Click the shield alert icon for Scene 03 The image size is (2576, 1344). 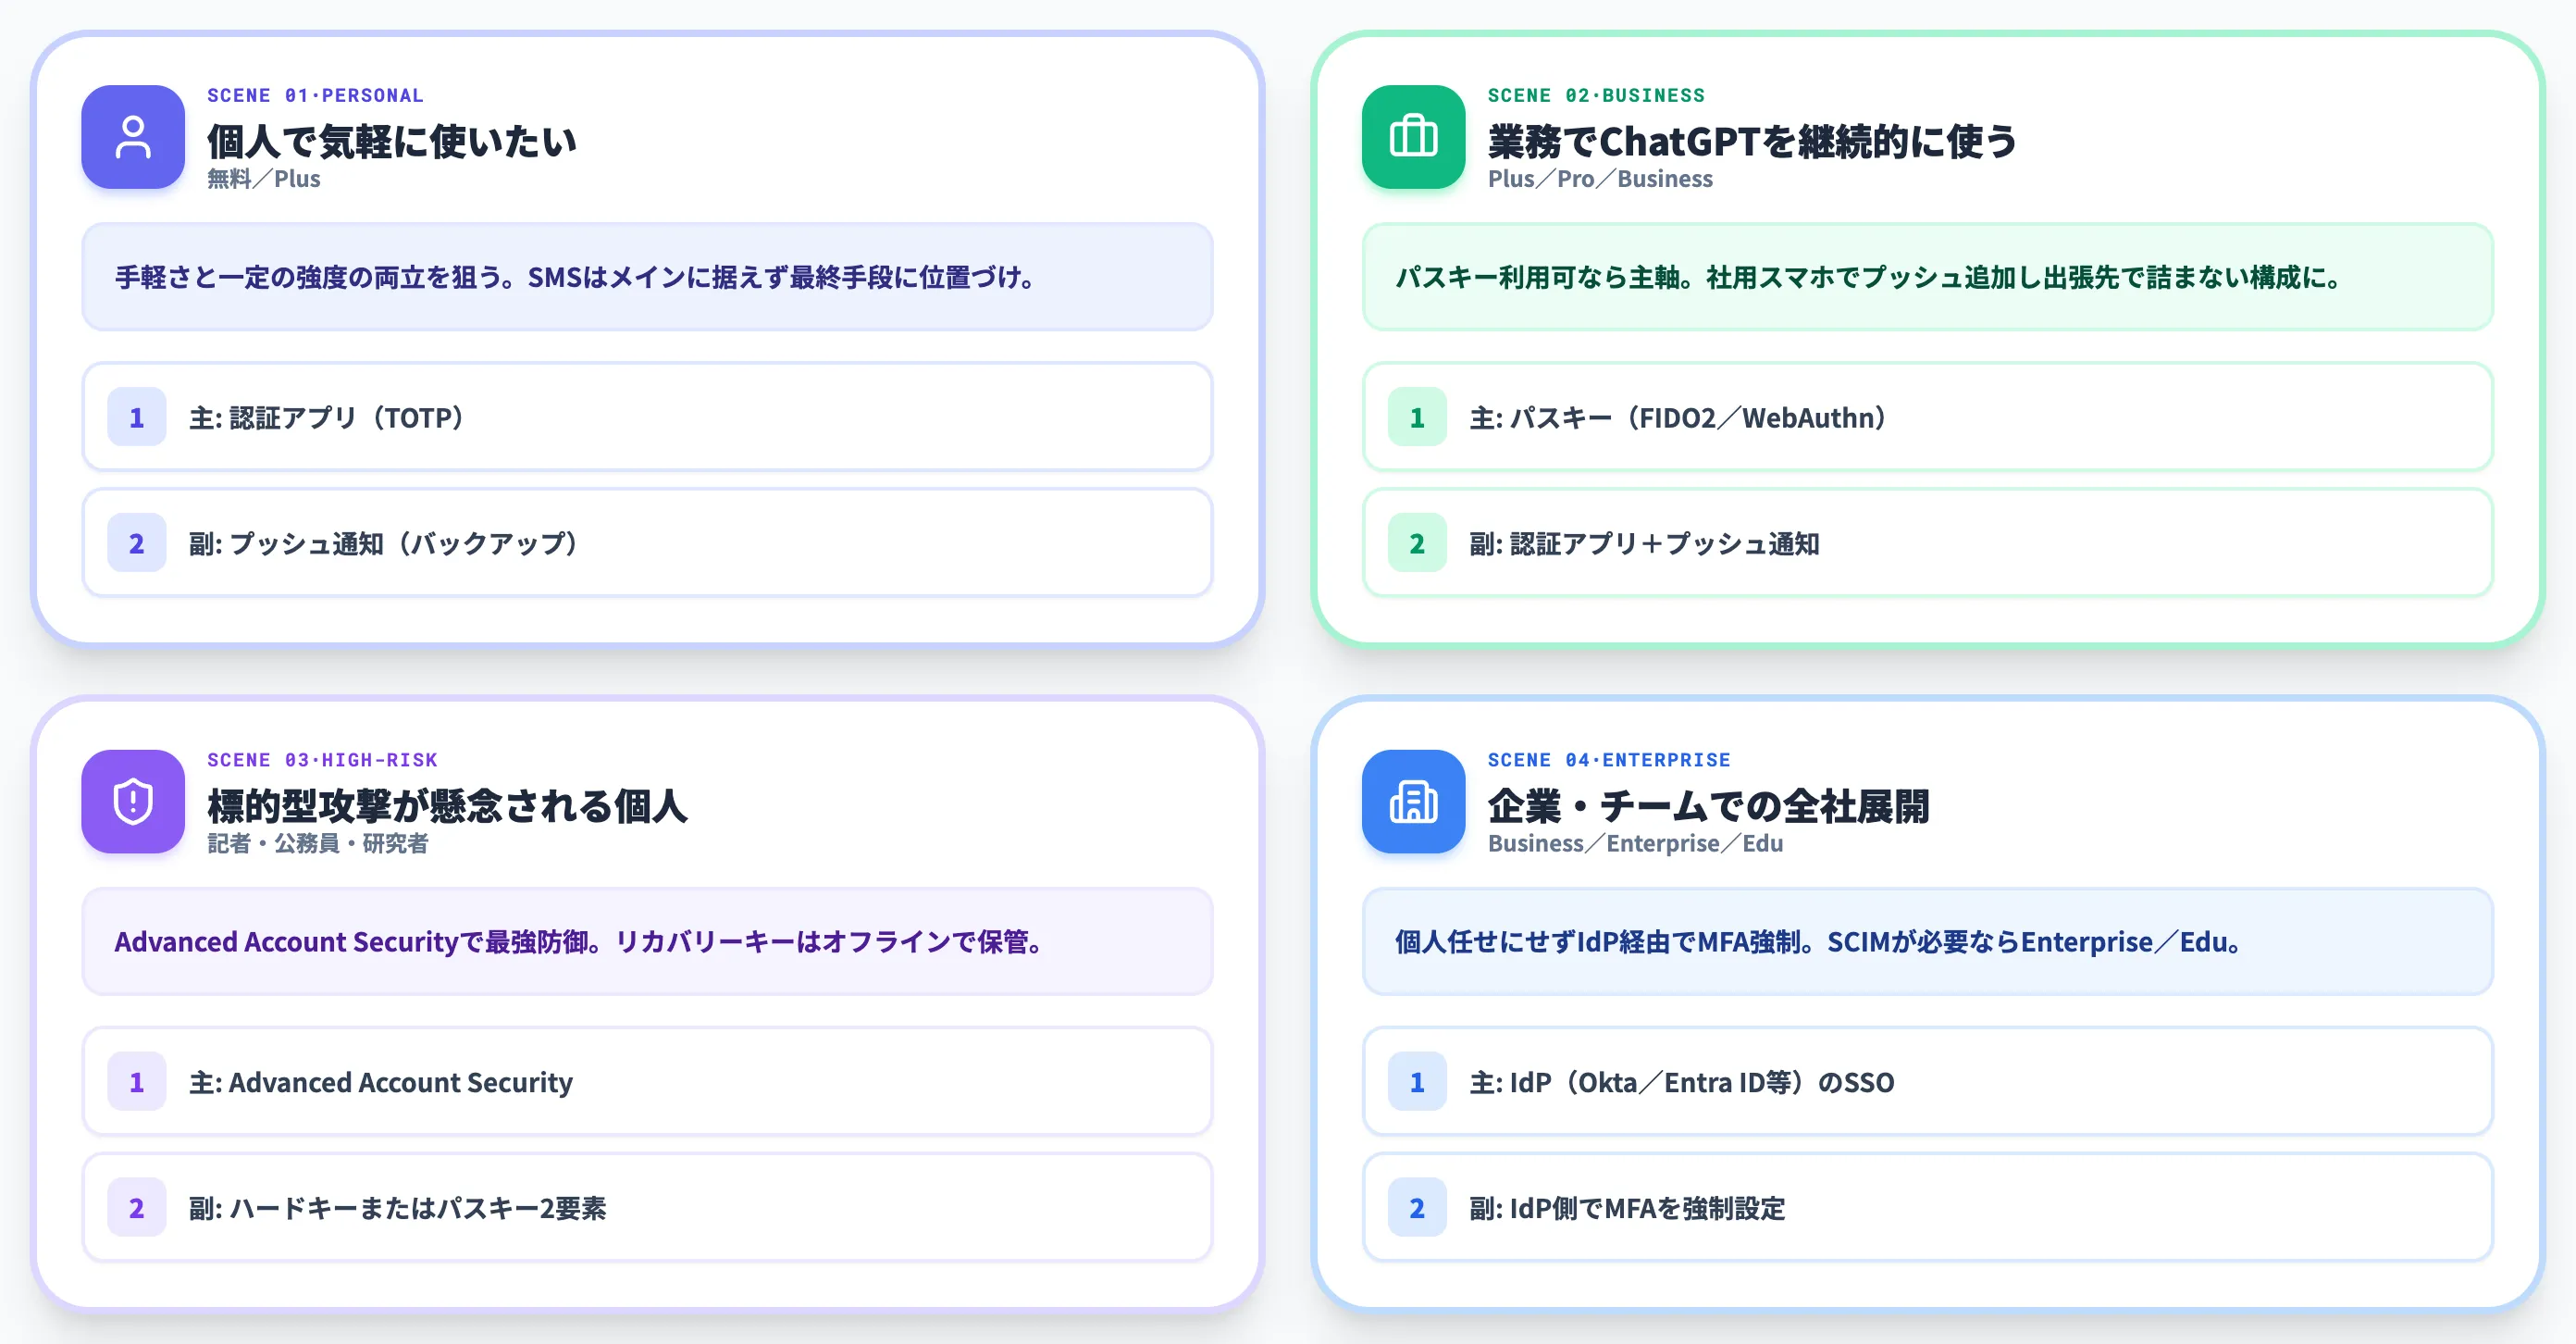point(133,801)
